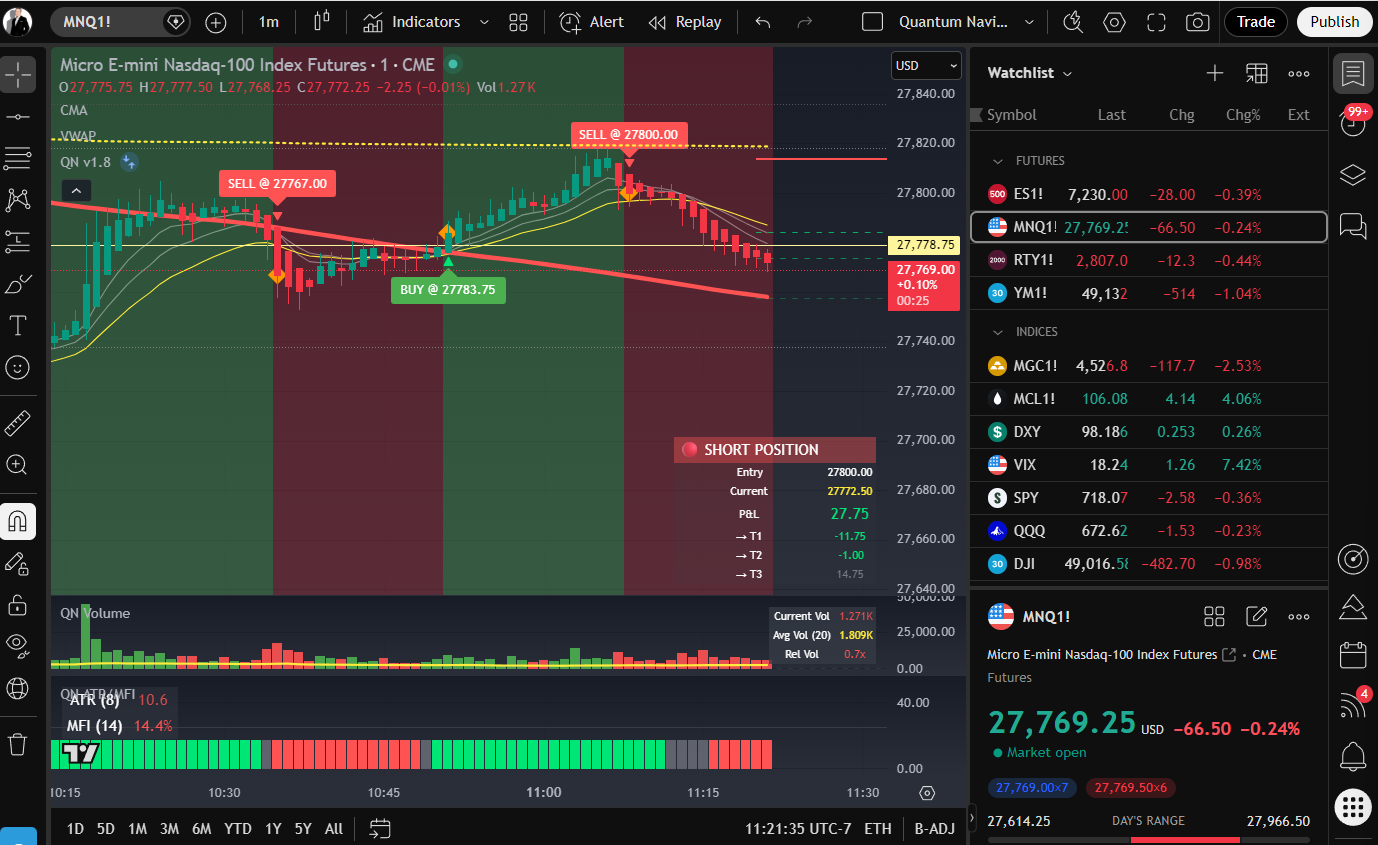This screenshot has height=845, width=1378.
Task: Select the crosshair cursor tool
Action: coord(18,73)
